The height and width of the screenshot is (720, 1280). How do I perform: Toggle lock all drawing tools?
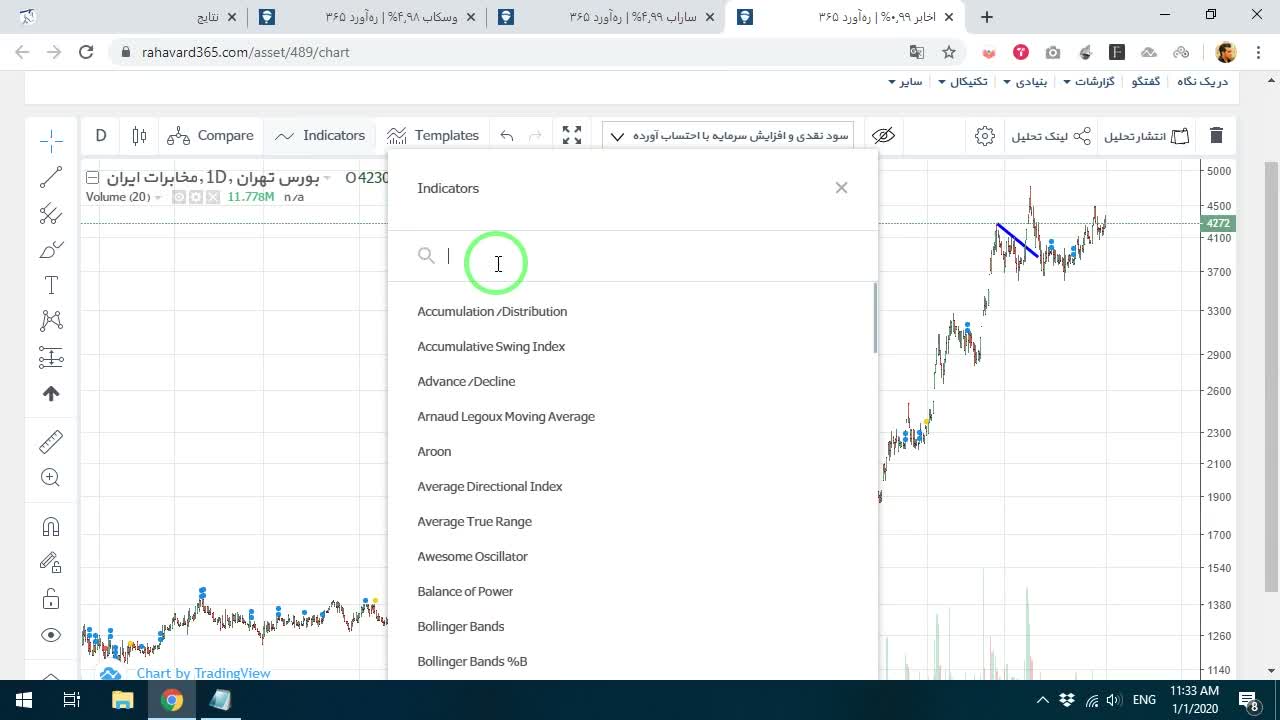[x=51, y=599]
